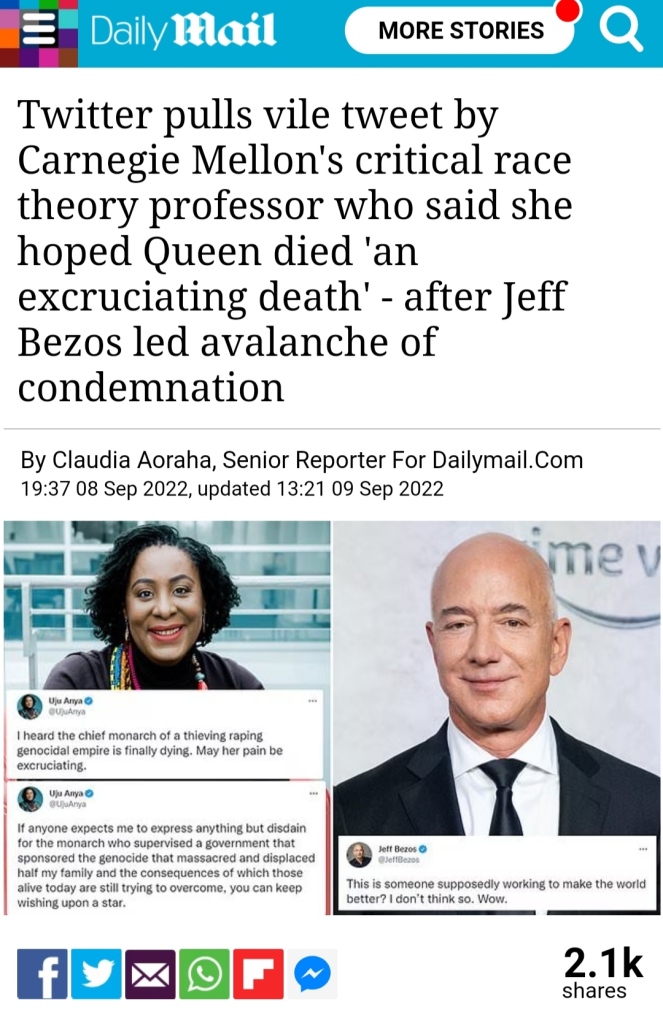
Task: Click the red notification dot on More Stories
Action: tap(569, 10)
